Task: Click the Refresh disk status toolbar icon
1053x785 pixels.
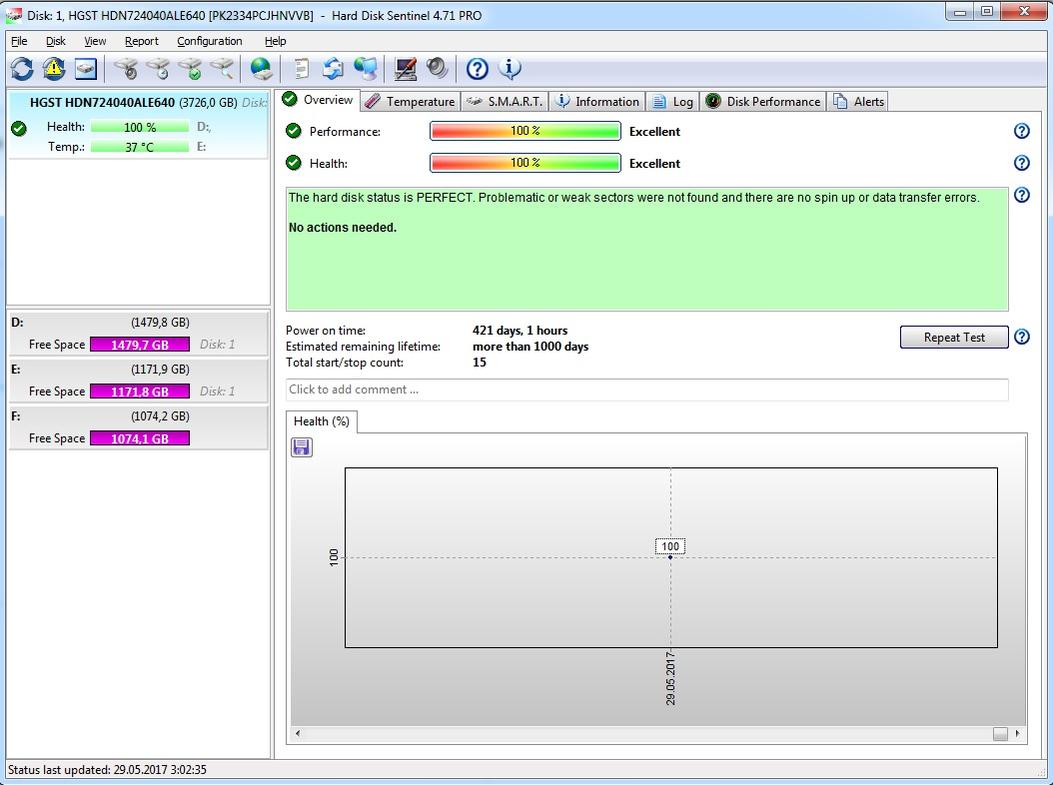Action: [x=21, y=68]
